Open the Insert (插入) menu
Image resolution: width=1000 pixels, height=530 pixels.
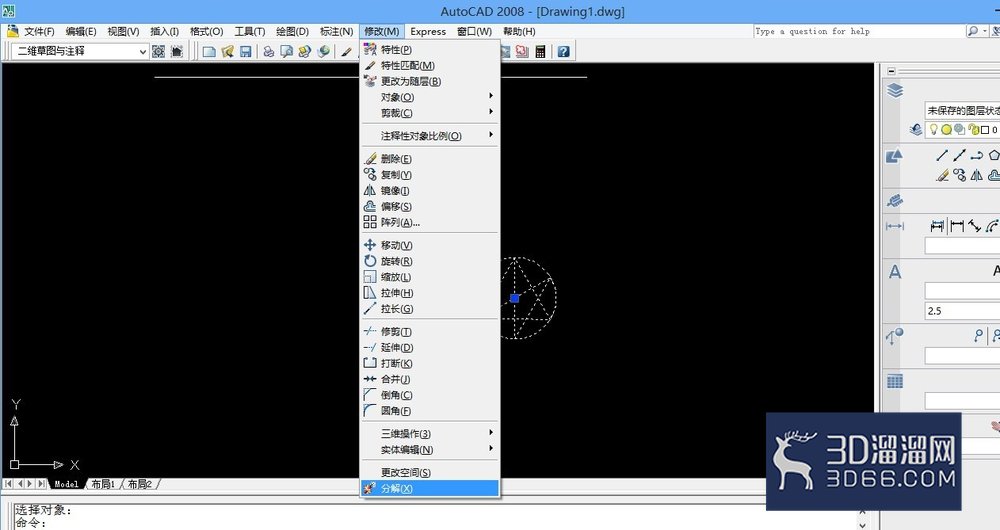[x=165, y=31]
